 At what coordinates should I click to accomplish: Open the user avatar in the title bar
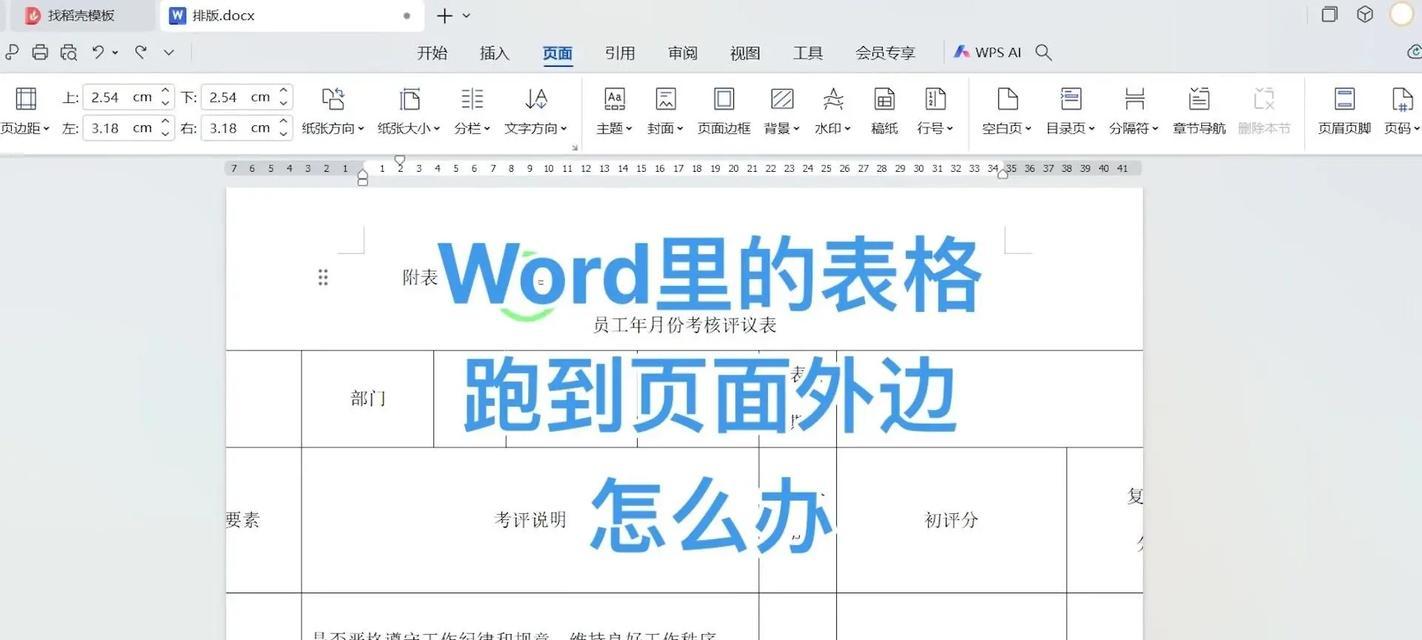click(1402, 14)
